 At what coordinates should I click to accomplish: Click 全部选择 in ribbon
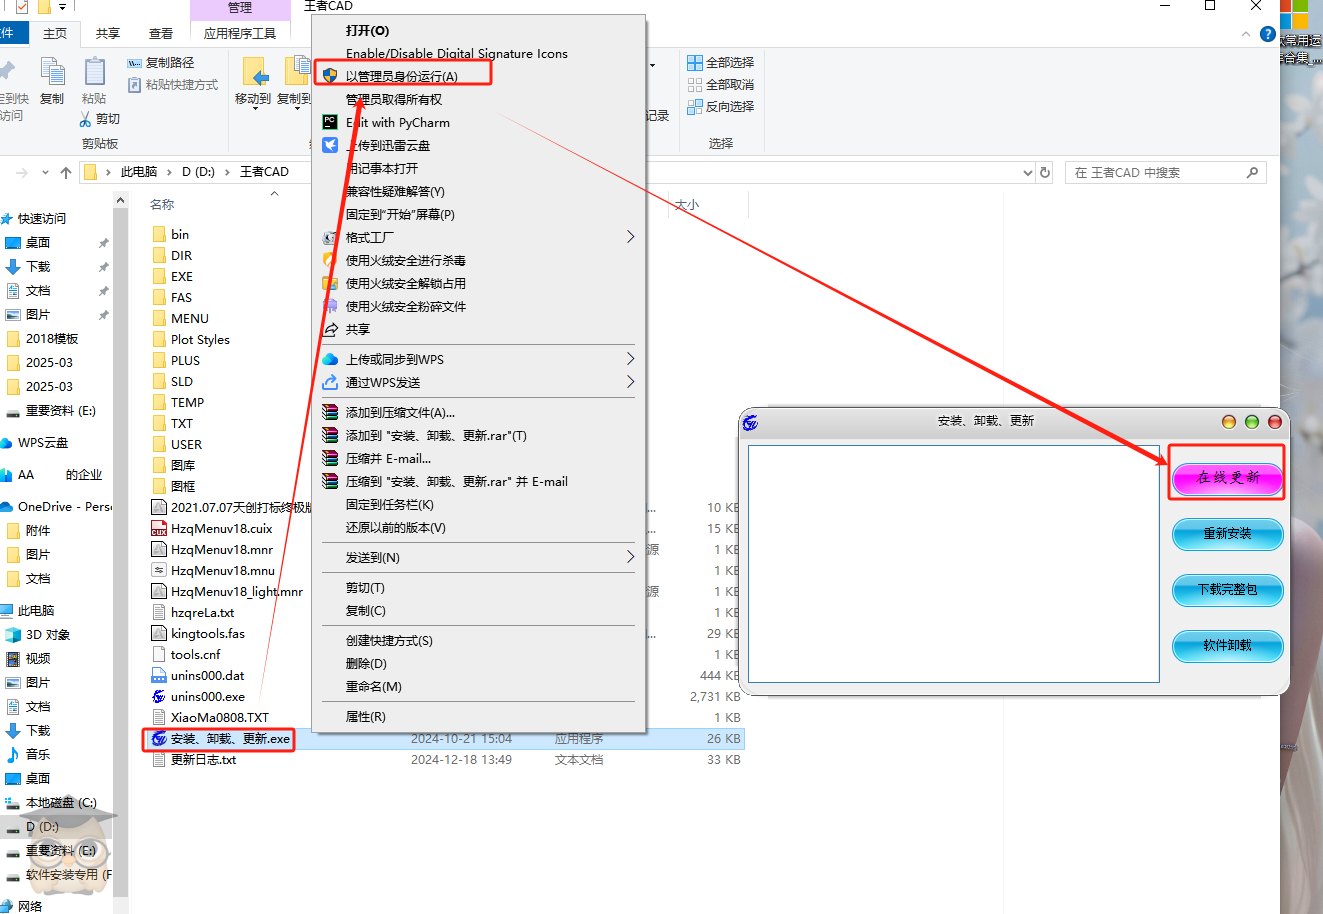point(721,62)
